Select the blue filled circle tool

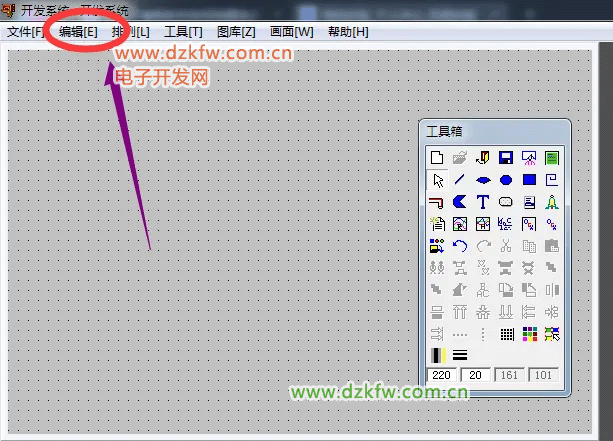(x=506, y=180)
